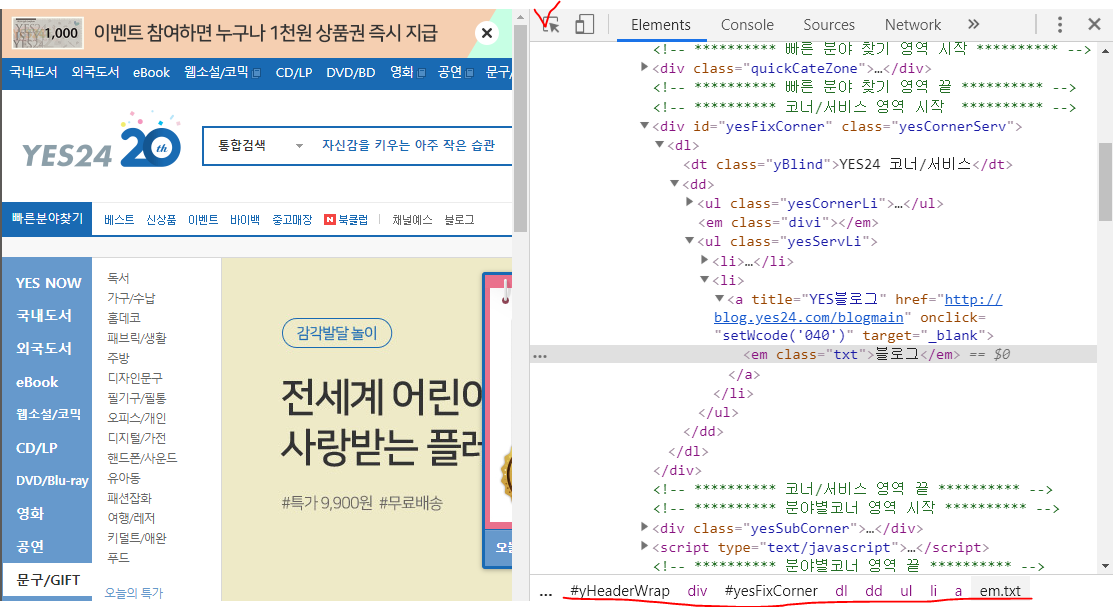Close the event banner with X
This screenshot has width=1113, height=607.
coord(487,33)
